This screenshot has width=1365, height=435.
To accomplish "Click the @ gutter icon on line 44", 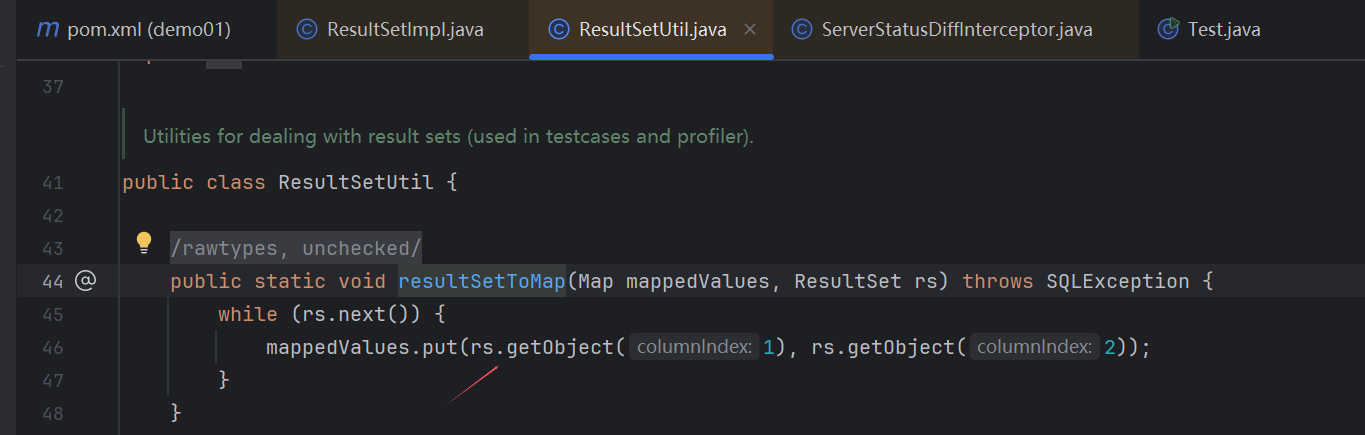I will pyautogui.click(x=85, y=281).
